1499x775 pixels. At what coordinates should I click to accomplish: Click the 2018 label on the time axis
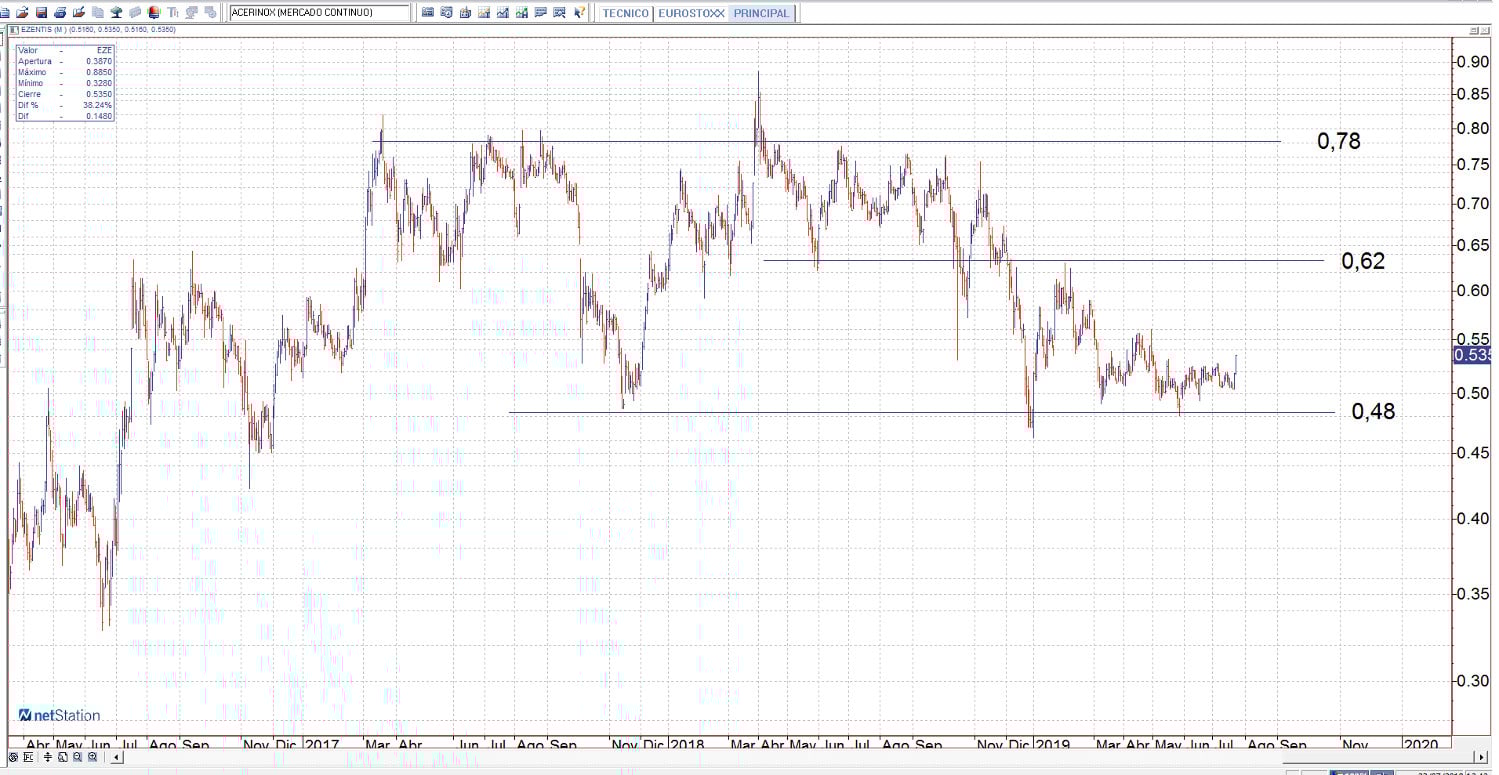click(x=687, y=745)
